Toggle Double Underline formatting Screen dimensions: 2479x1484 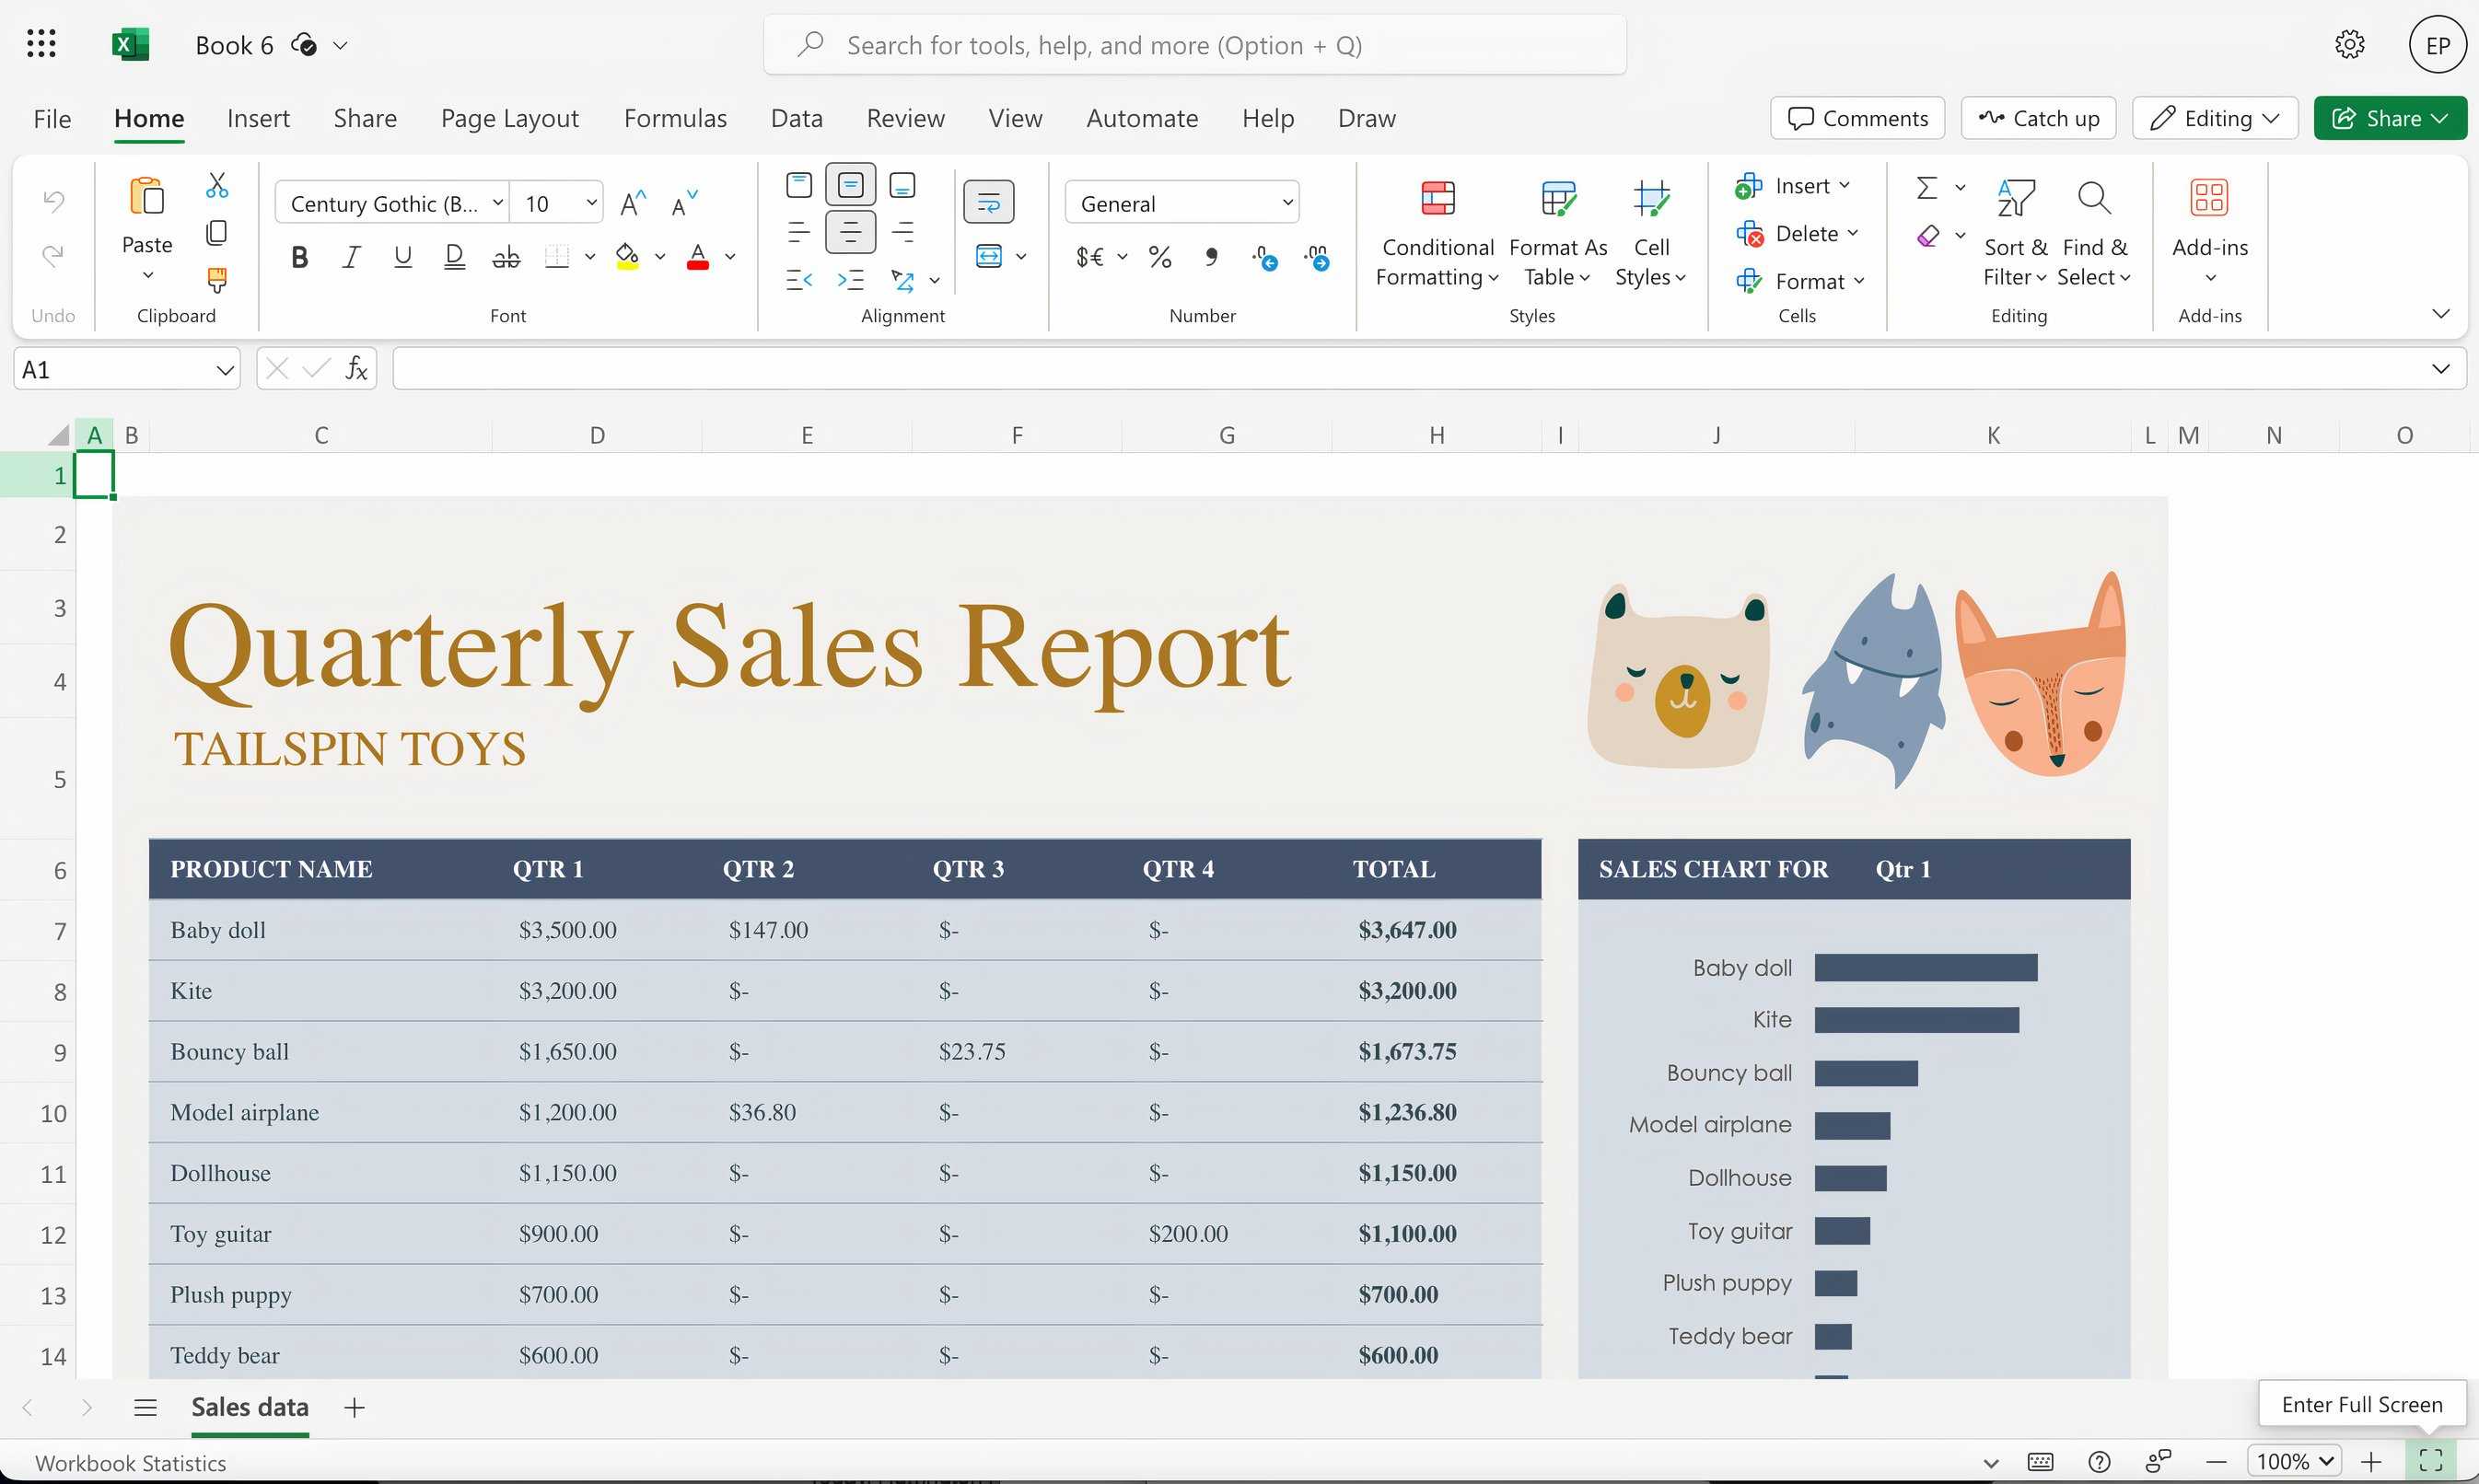point(454,258)
